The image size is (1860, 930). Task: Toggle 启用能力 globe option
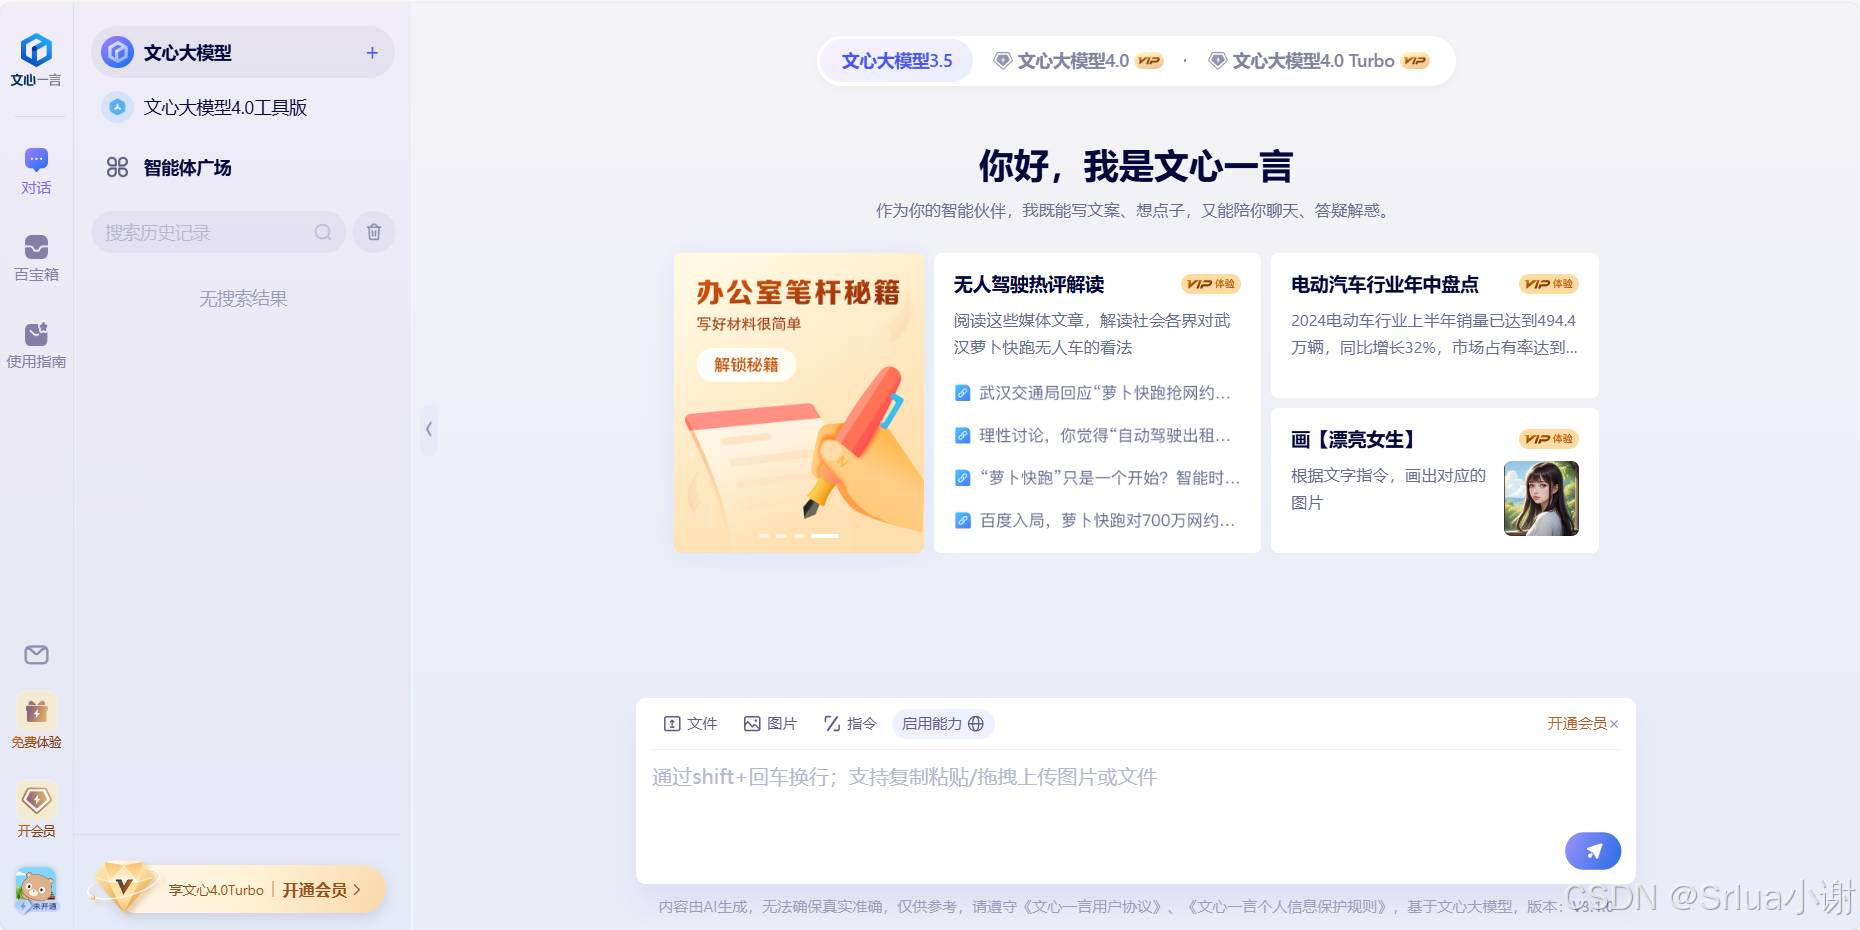click(943, 723)
